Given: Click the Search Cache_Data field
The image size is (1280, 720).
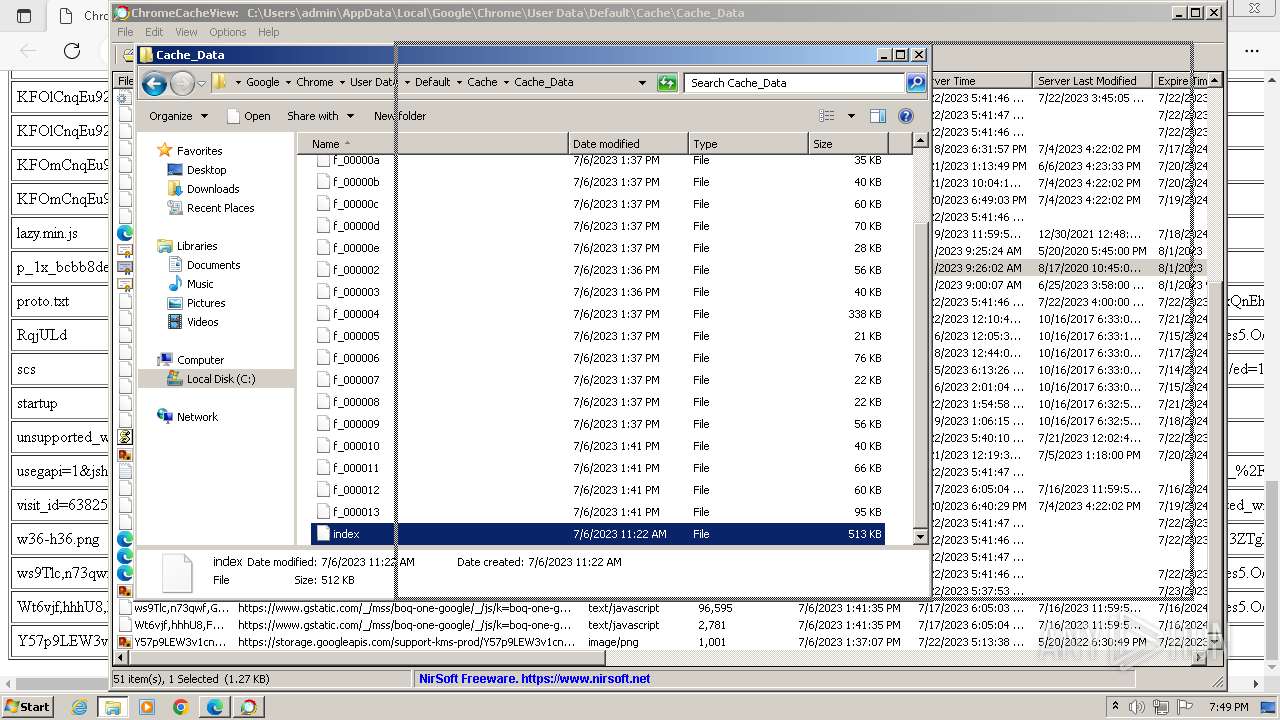Looking at the screenshot, I should point(795,83).
